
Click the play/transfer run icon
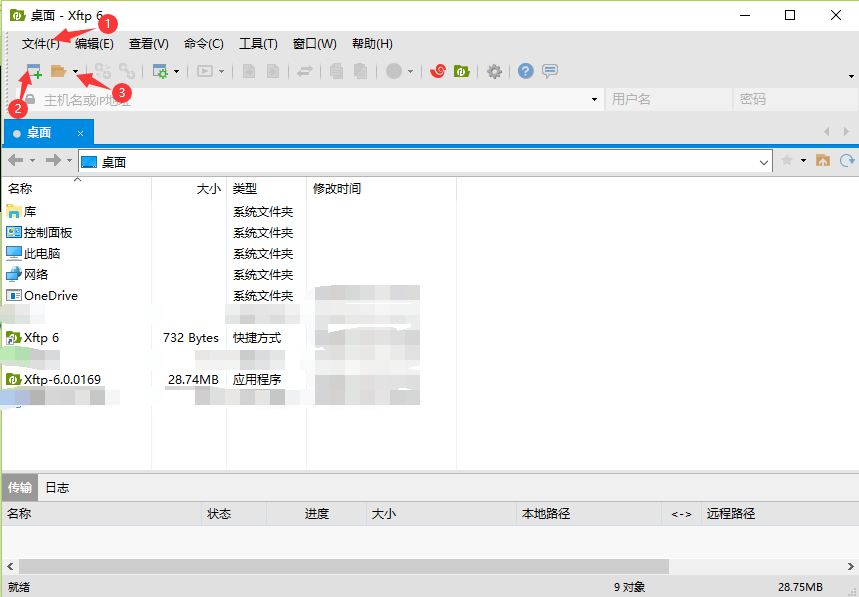point(205,71)
